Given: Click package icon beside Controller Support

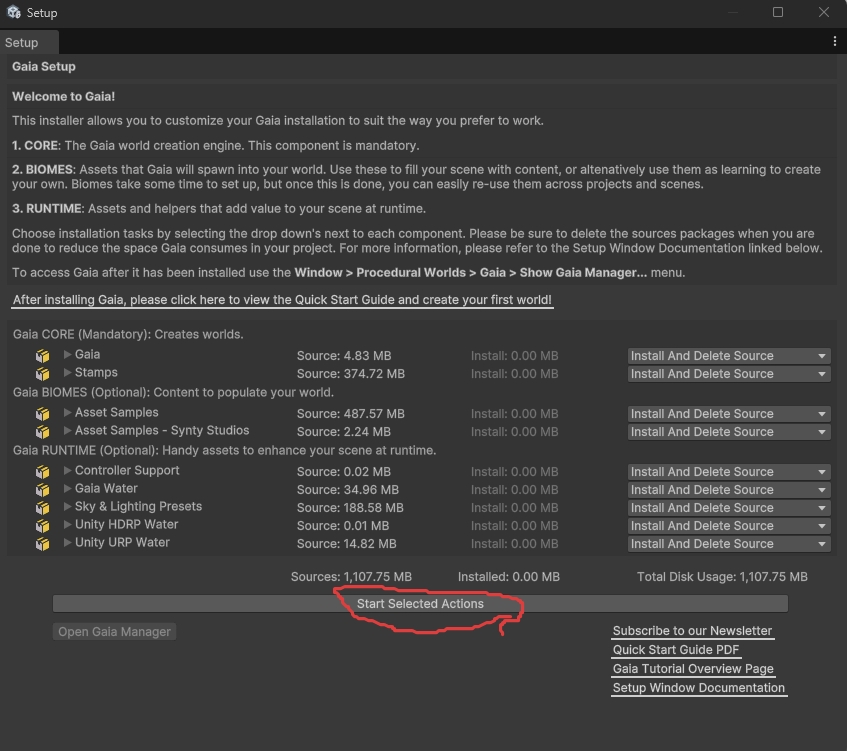Looking at the screenshot, I should click(43, 472).
